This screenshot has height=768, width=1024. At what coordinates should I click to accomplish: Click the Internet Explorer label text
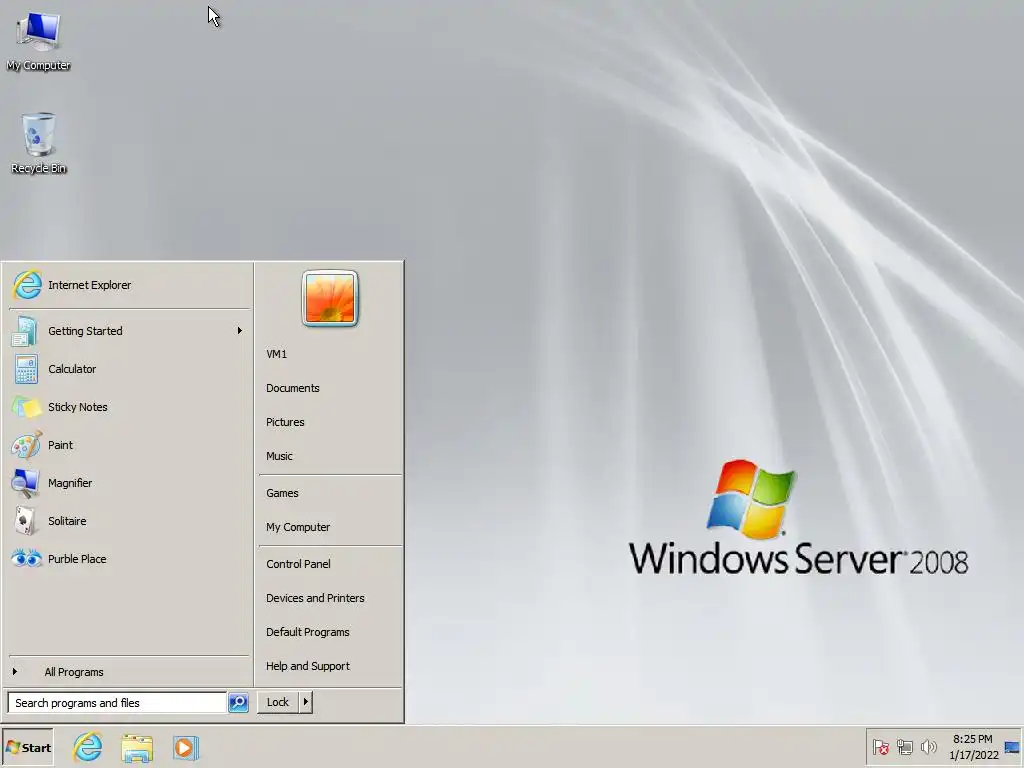(89, 285)
